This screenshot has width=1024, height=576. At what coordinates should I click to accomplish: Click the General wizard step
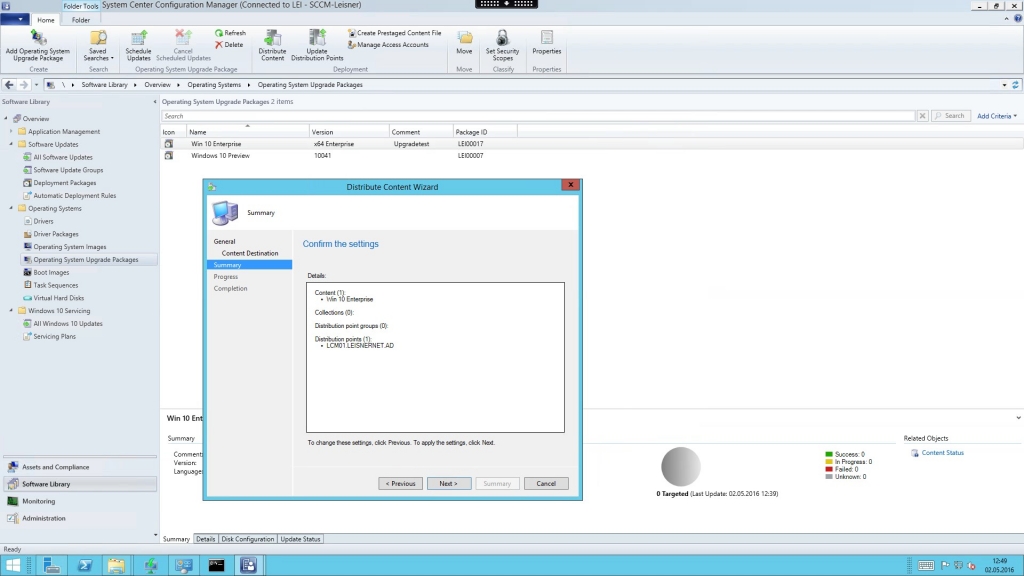tap(224, 242)
